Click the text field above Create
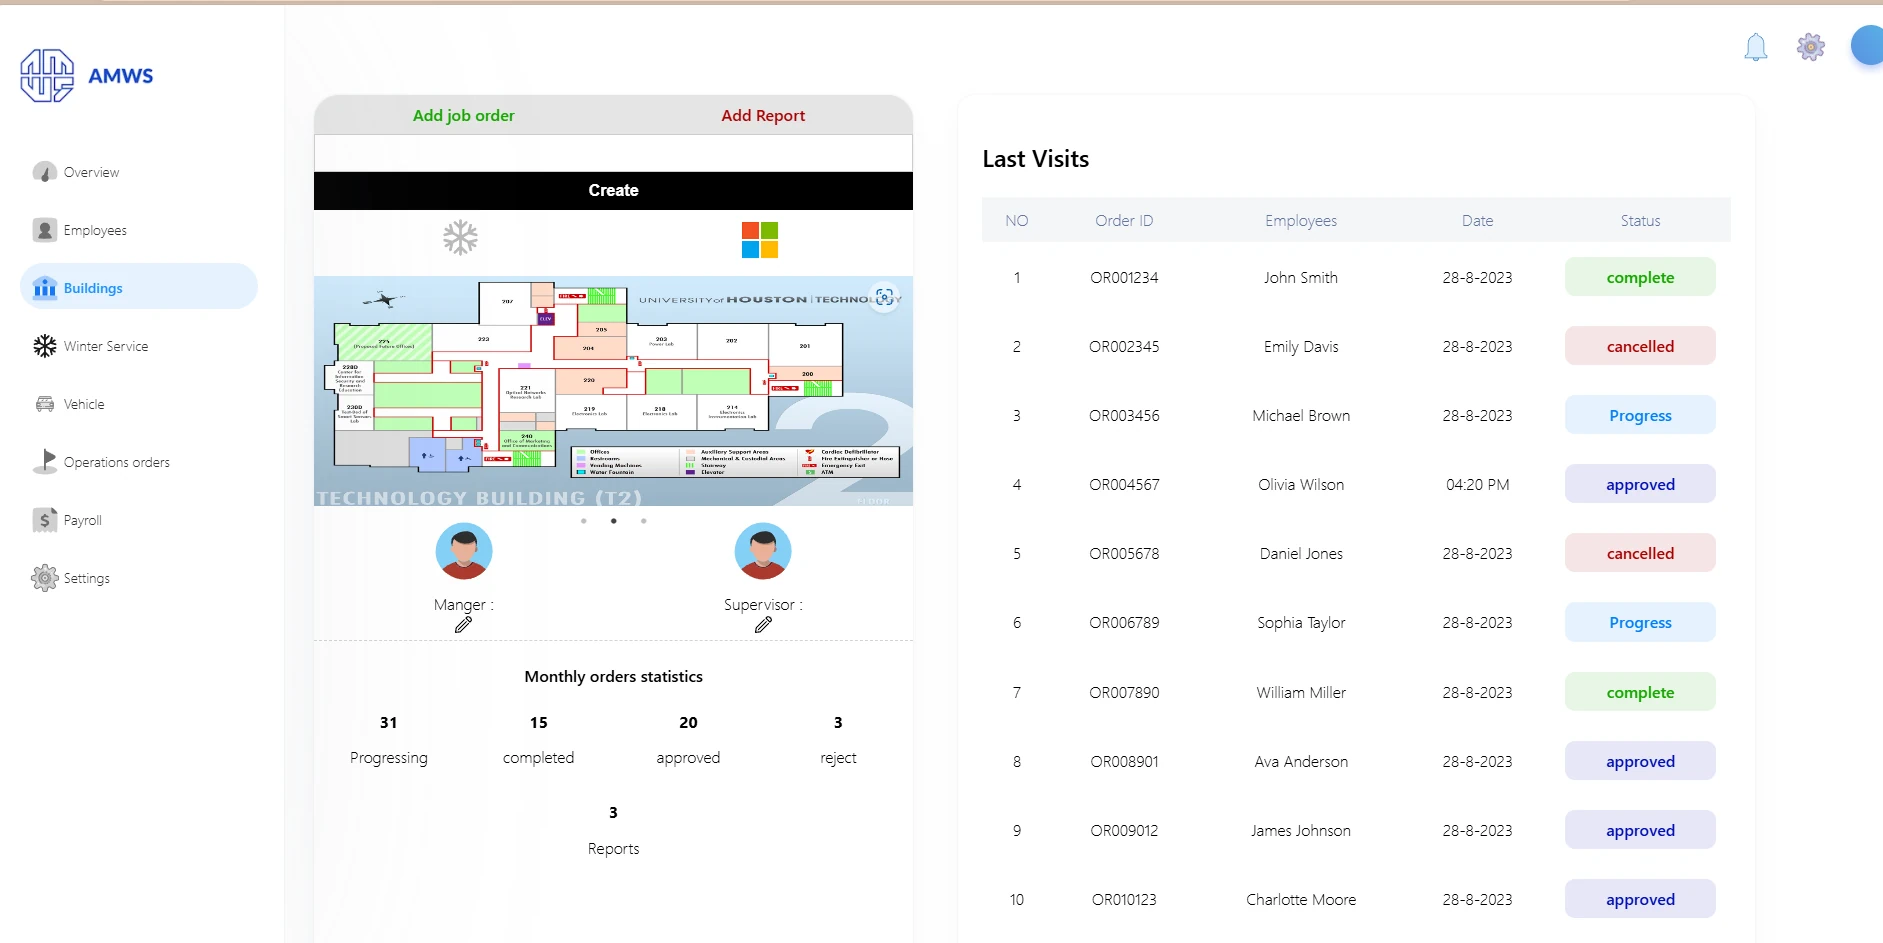1883x943 pixels. point(612,153)
